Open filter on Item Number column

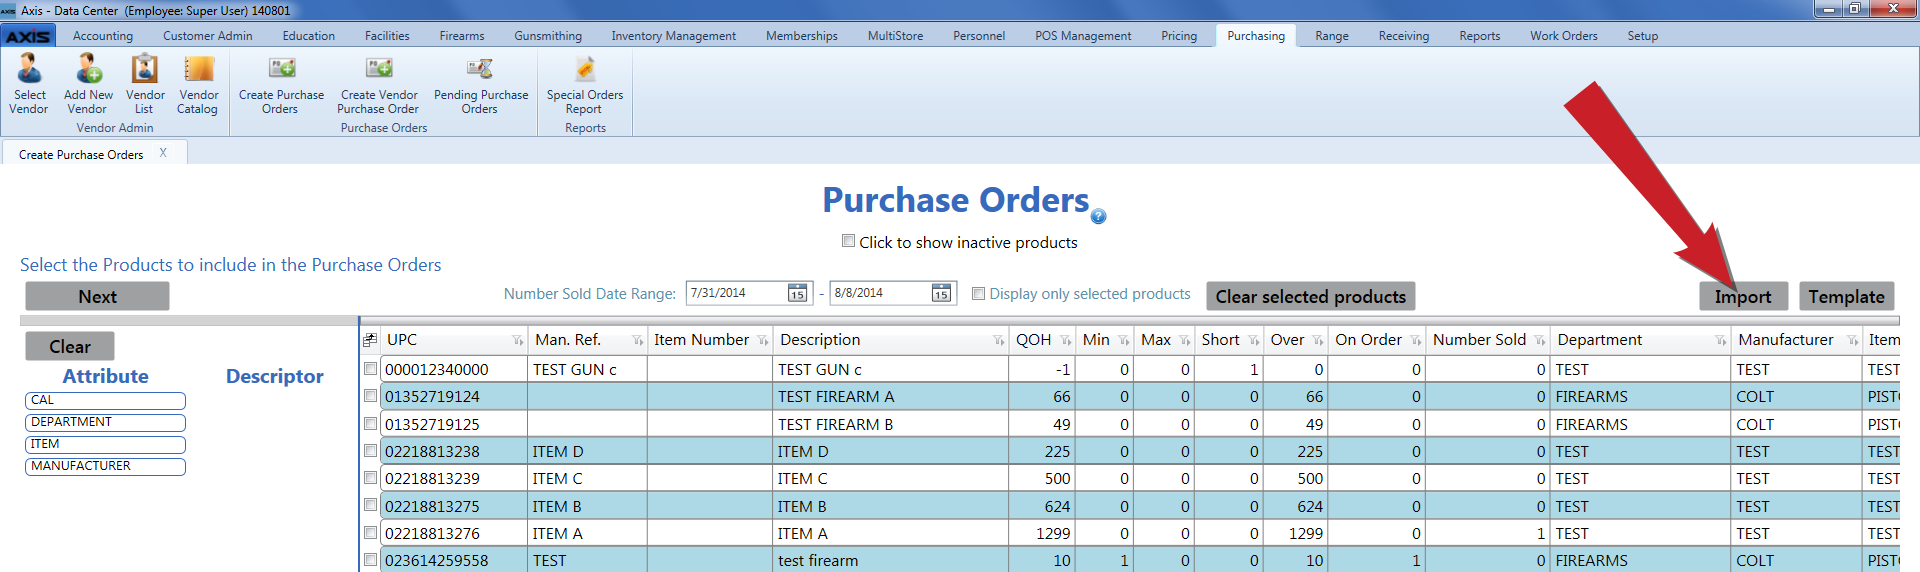762,341
